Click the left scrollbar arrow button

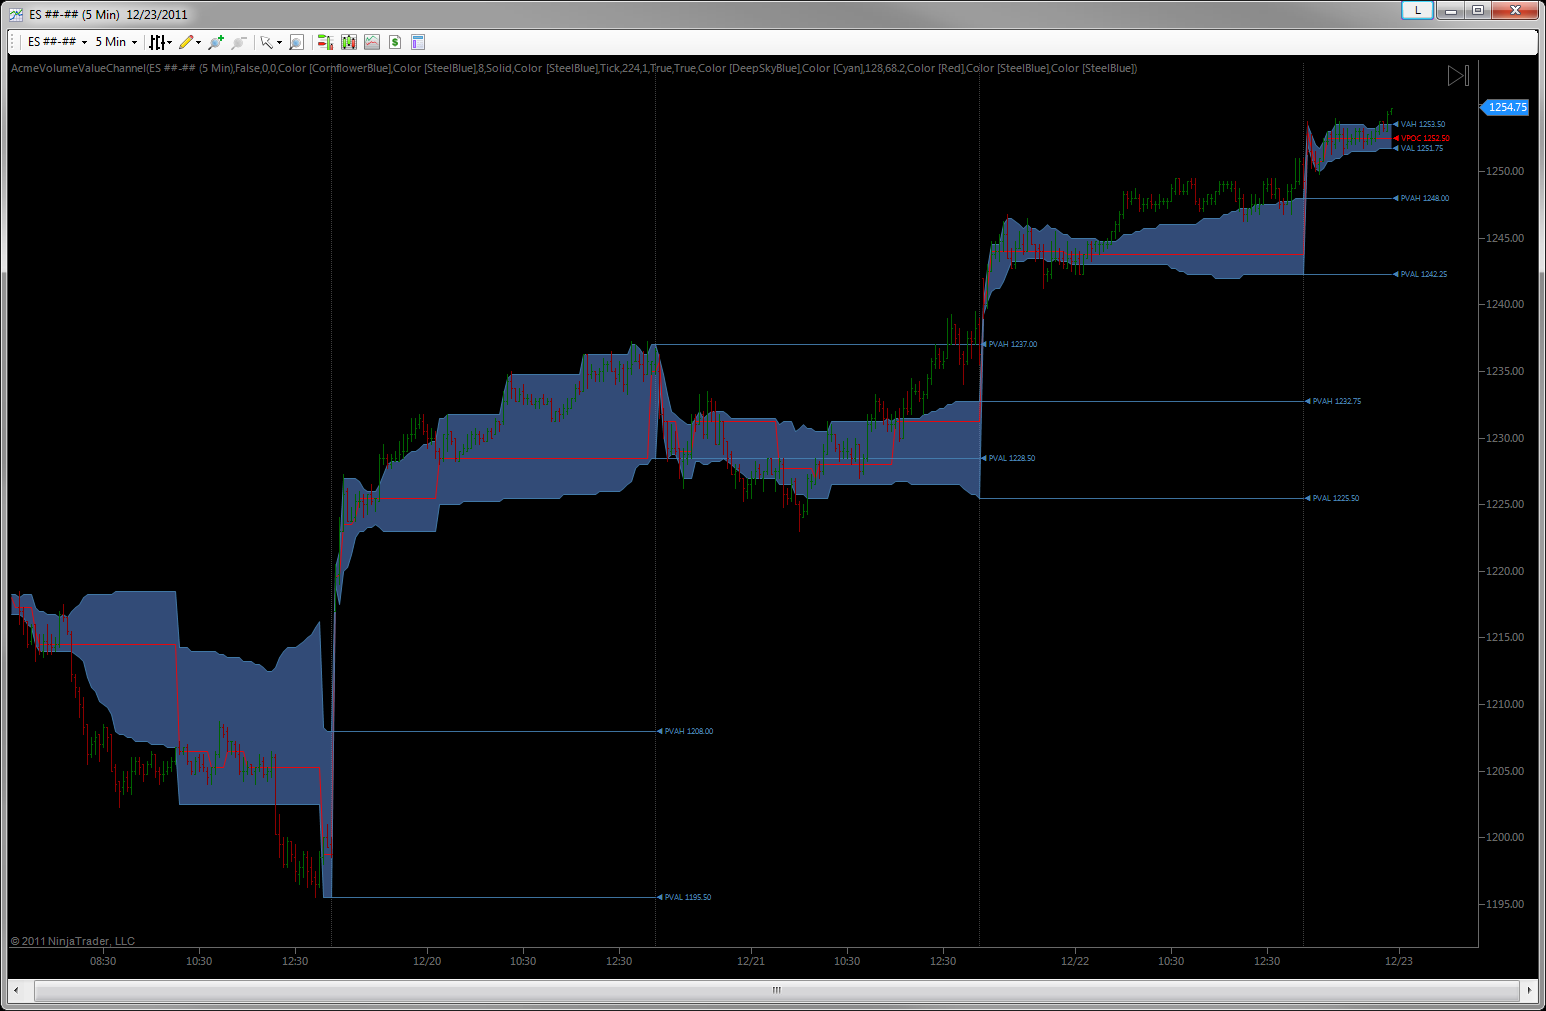pos(17,990)
